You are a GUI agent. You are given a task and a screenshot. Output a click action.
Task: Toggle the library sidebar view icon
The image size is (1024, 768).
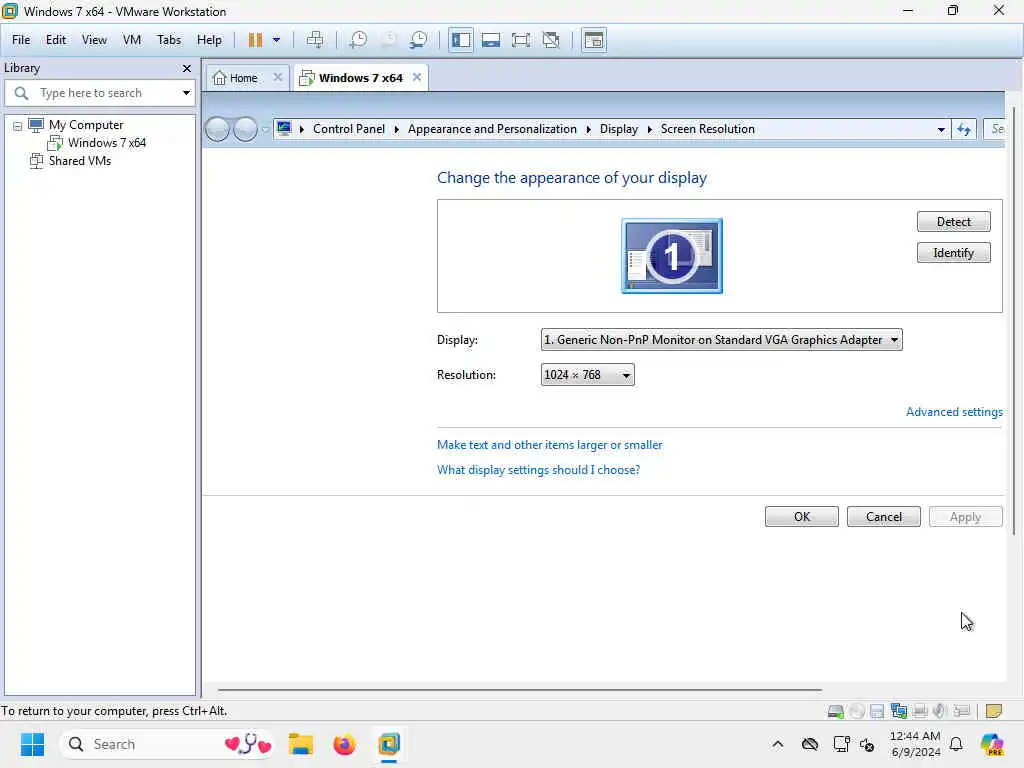[x=461, y=40]
